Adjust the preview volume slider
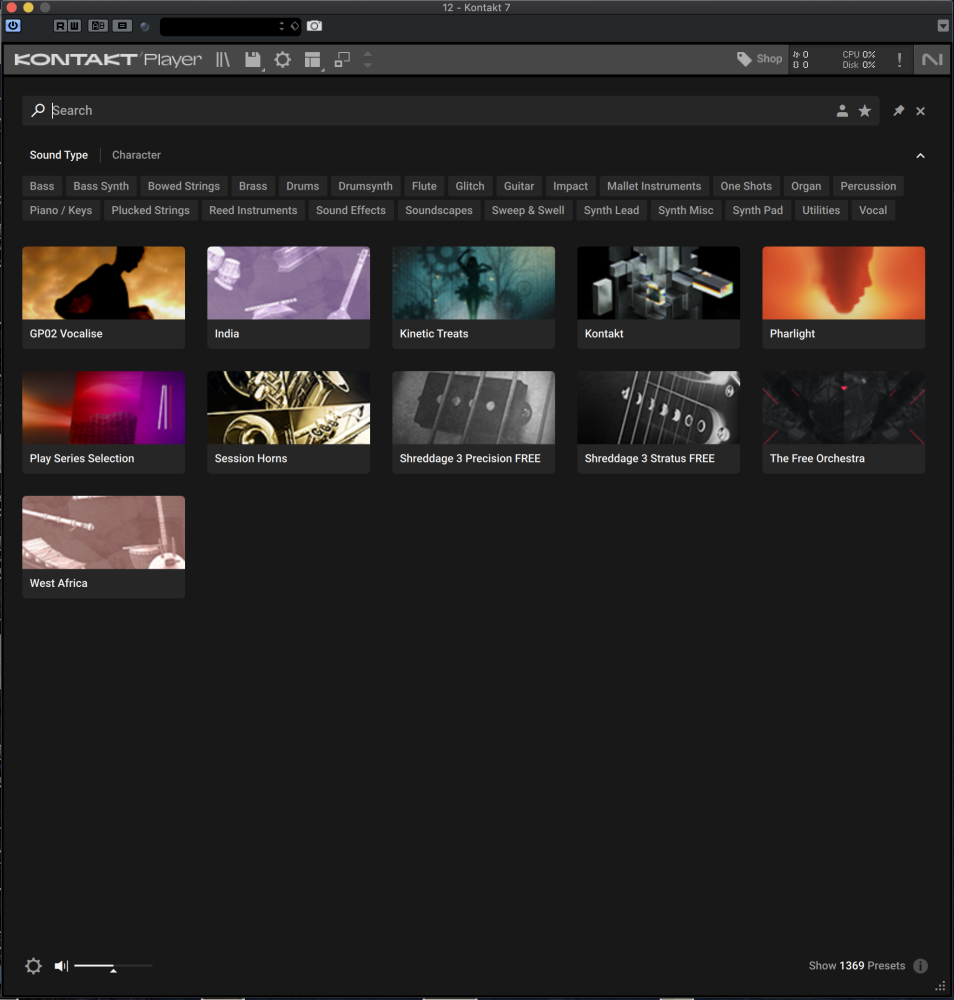The image size is (954, 1000). (113, 966)
